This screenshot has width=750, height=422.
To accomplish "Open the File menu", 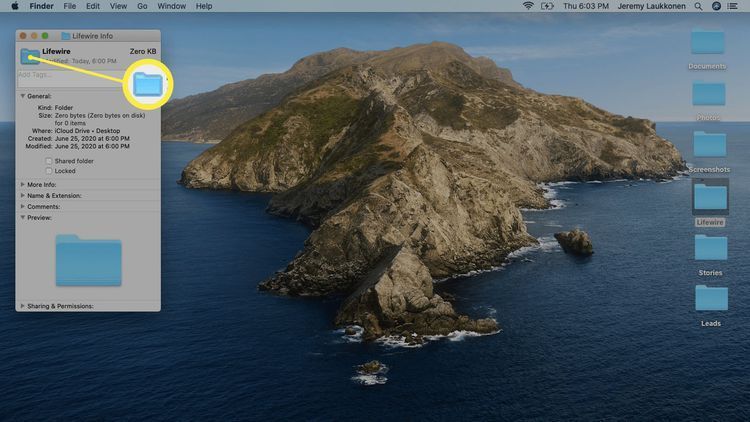I will point(69,6).
